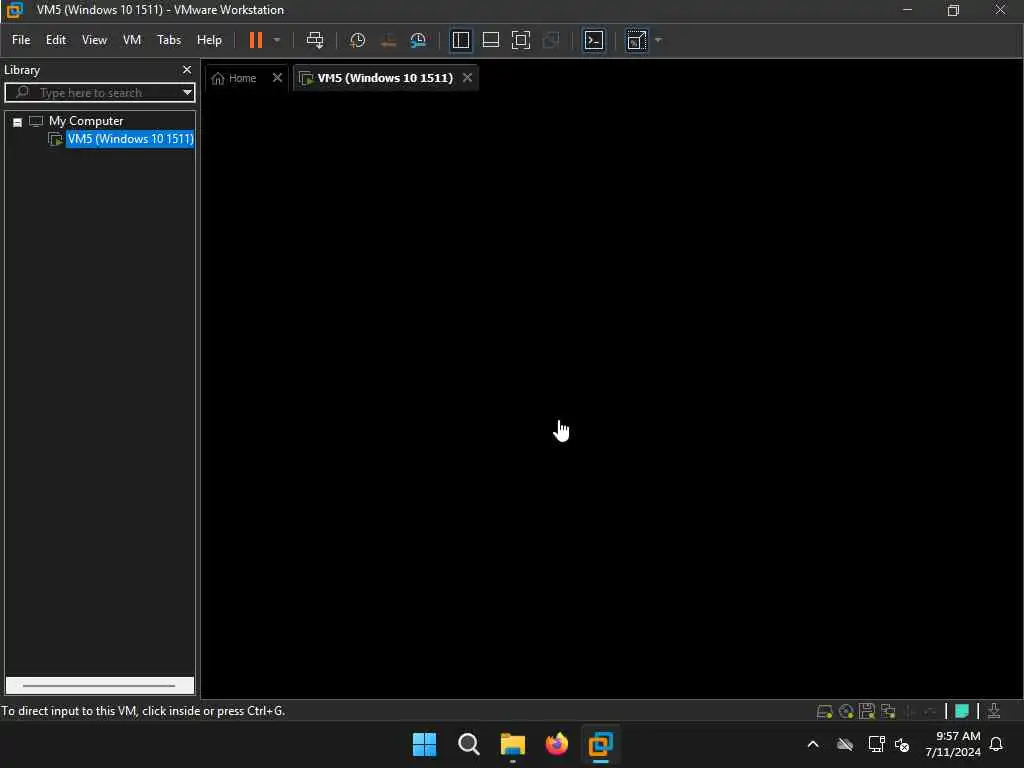
Task: Close the Library panel
Action: click(x=187, y=69)
